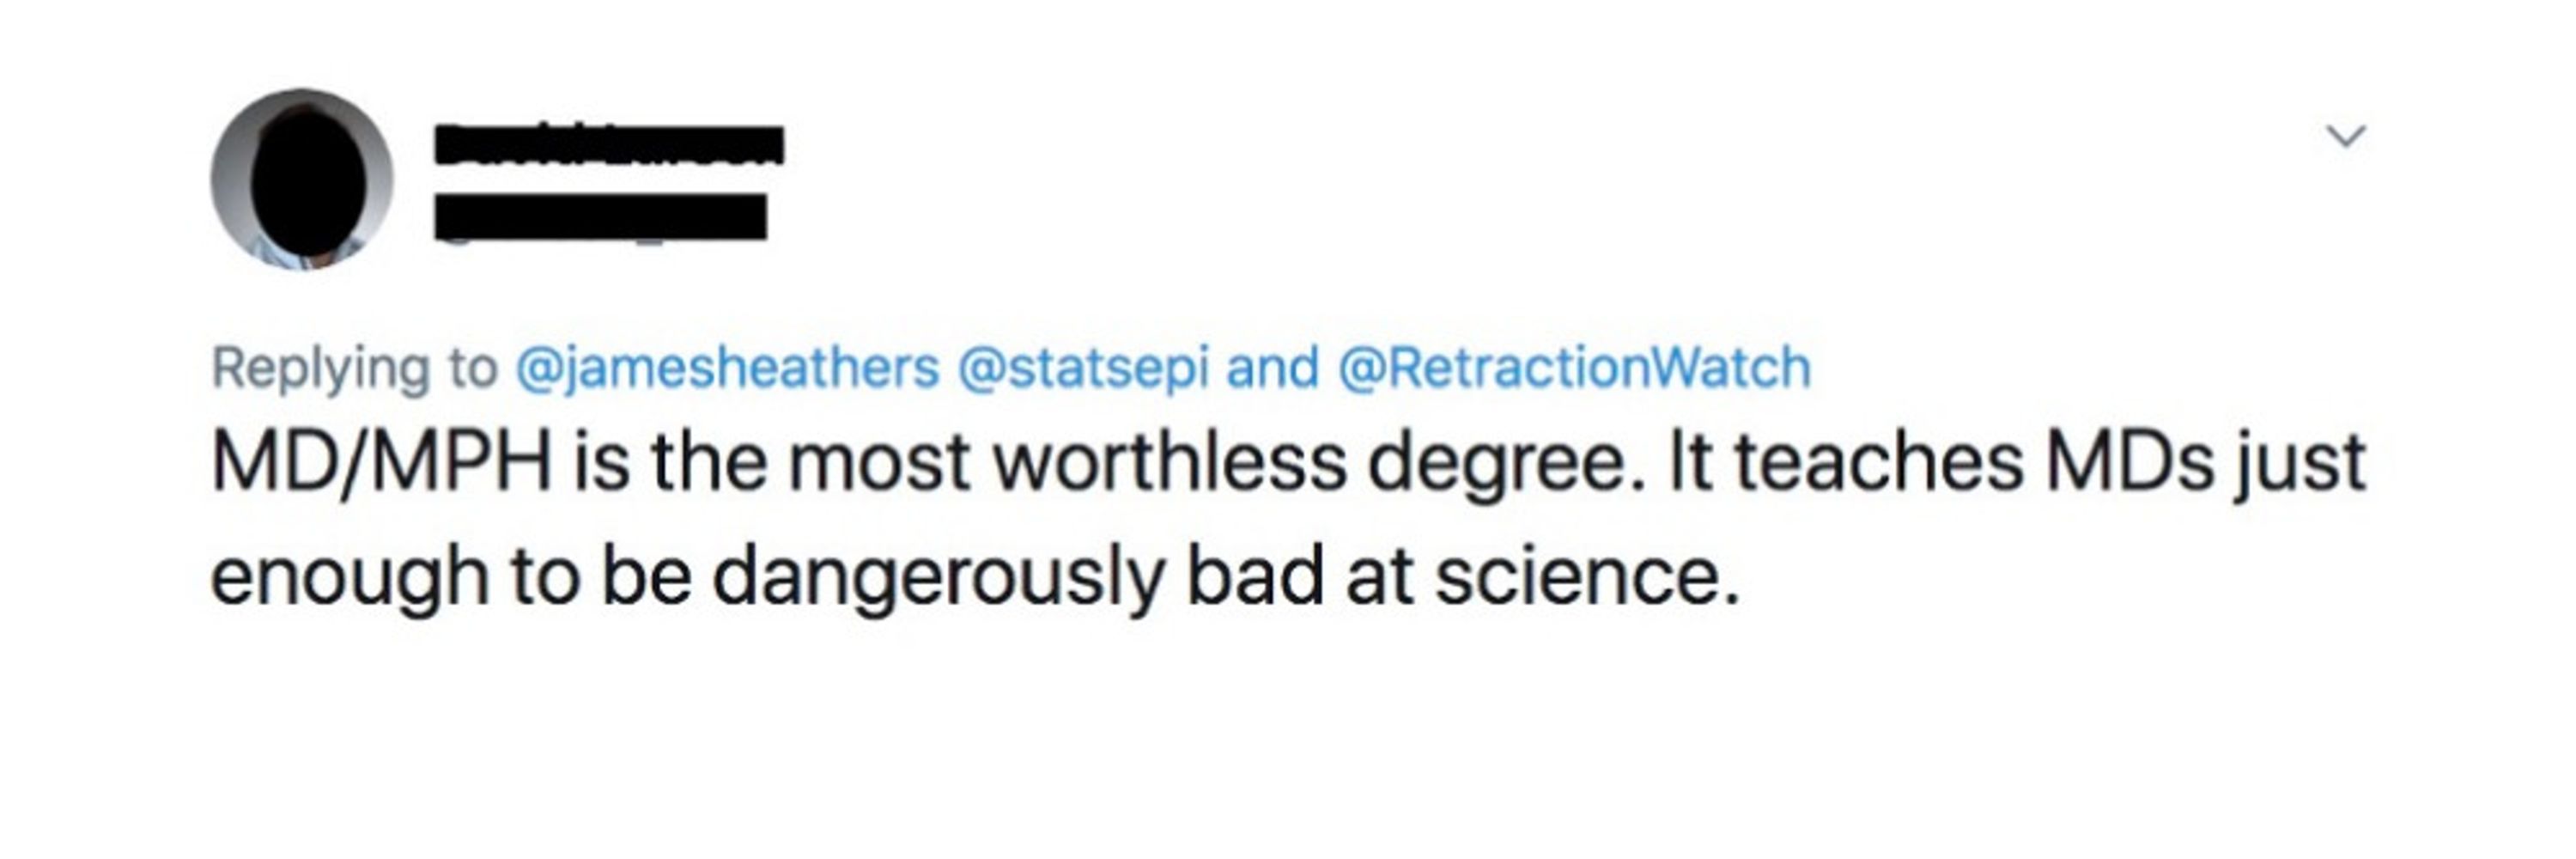Click the blacked-out profile avatar
The image size is (2576, 859).
point(302,179)
